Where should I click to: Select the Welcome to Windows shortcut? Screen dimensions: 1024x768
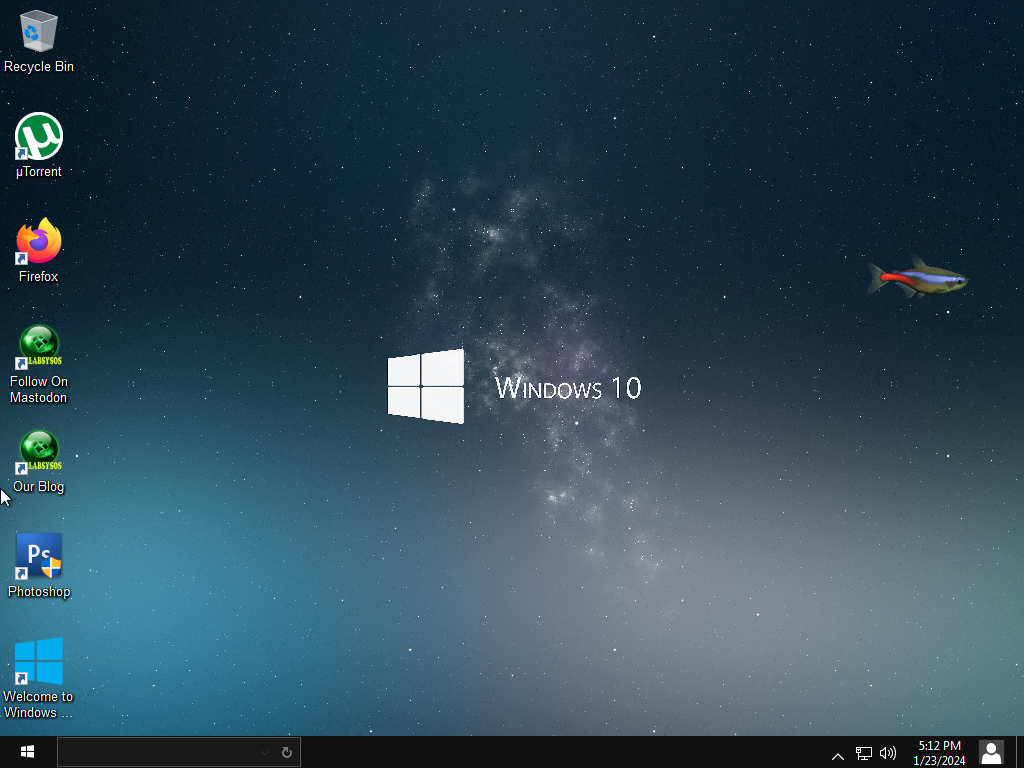point(38,662)
